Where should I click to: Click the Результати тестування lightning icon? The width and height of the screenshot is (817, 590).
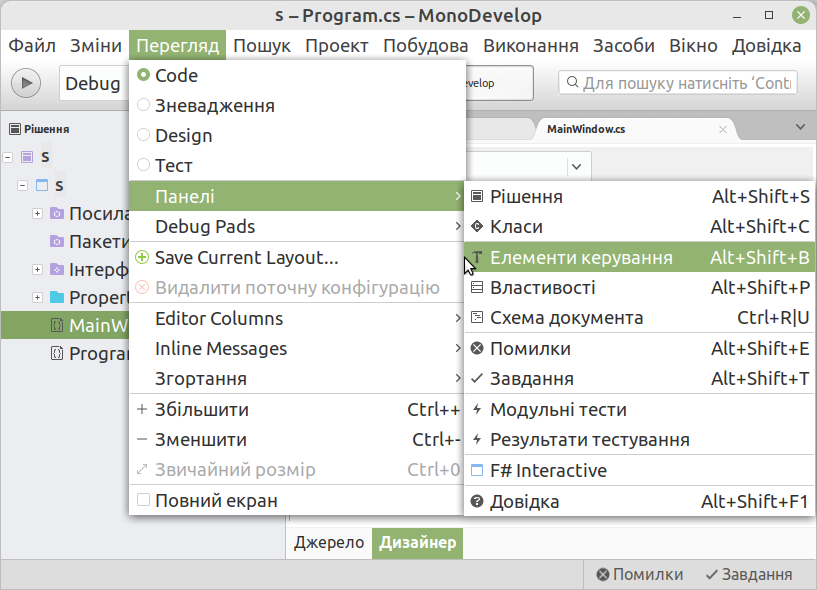(477, 439)
